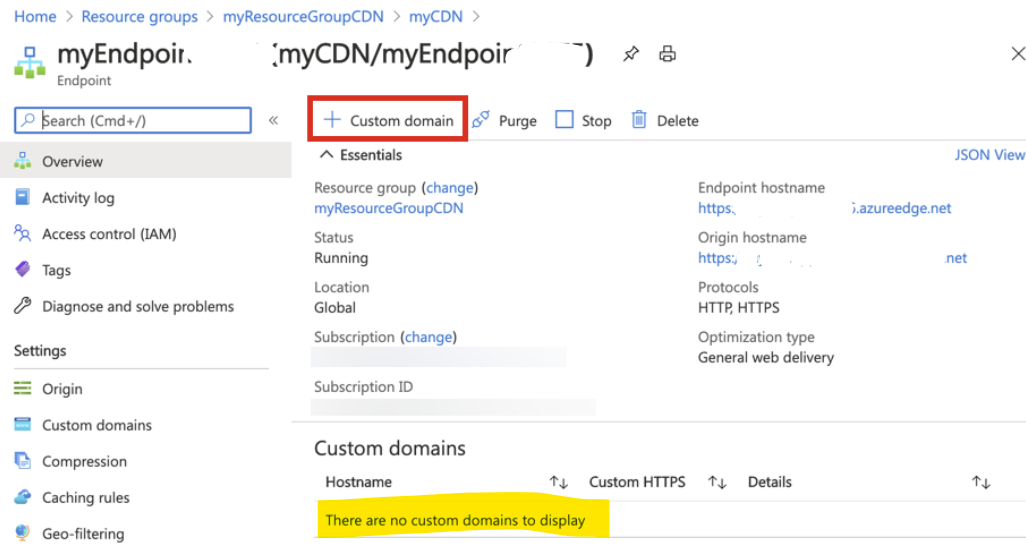The image size is (1026, 550).
Task: Click the Custom domains sidebar icon
Action: 22,424
